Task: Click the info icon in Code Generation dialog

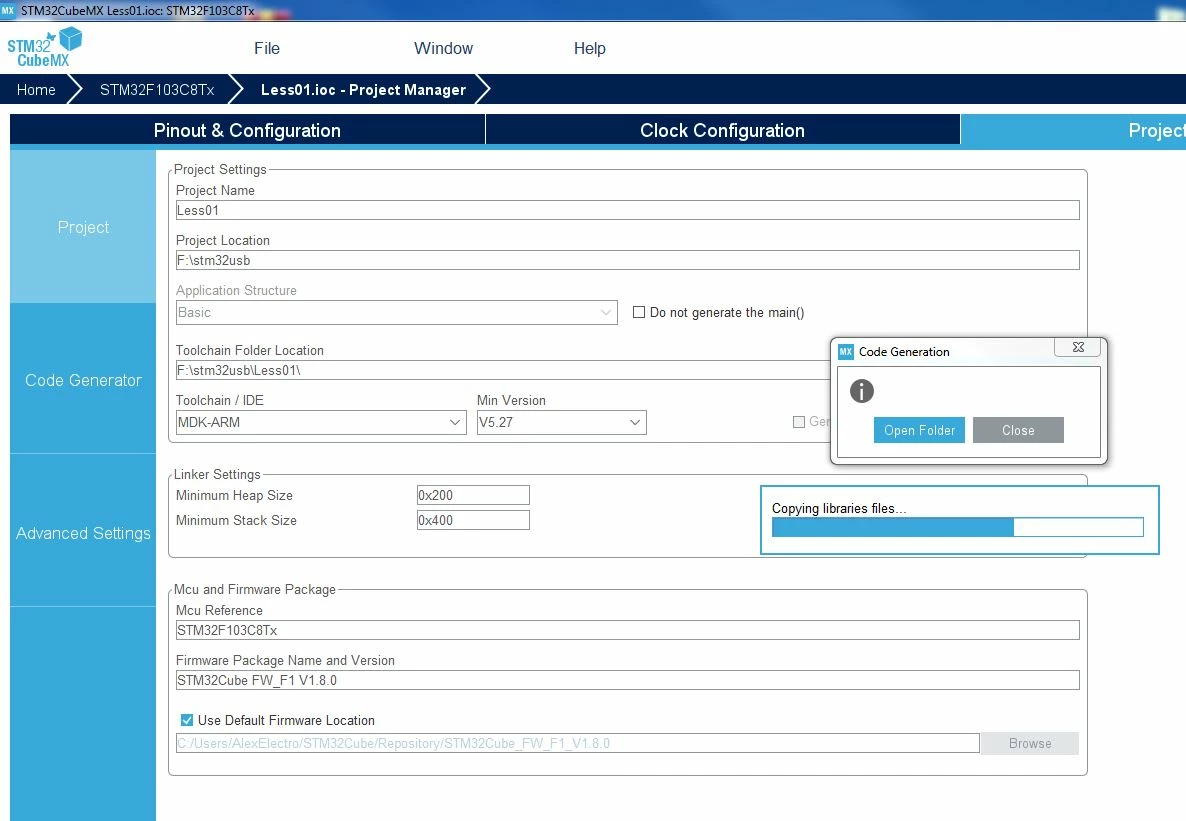Action: coord(862,390)
